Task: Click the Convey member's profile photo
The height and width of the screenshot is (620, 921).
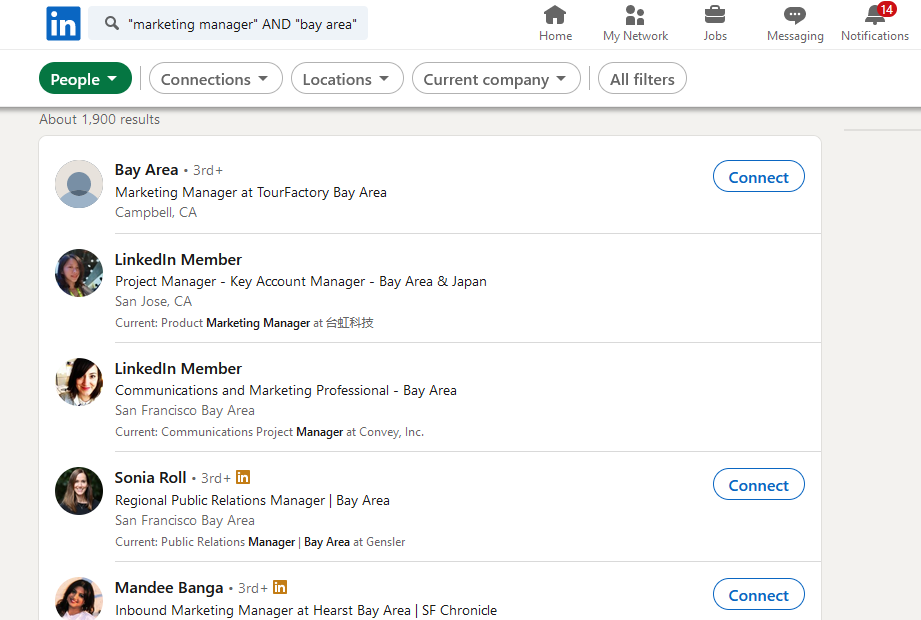Action: coord(79,382)
